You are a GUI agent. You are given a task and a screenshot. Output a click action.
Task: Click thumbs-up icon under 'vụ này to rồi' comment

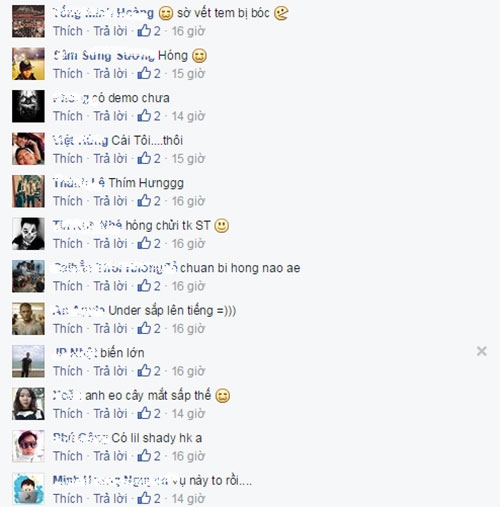(144, 498)
